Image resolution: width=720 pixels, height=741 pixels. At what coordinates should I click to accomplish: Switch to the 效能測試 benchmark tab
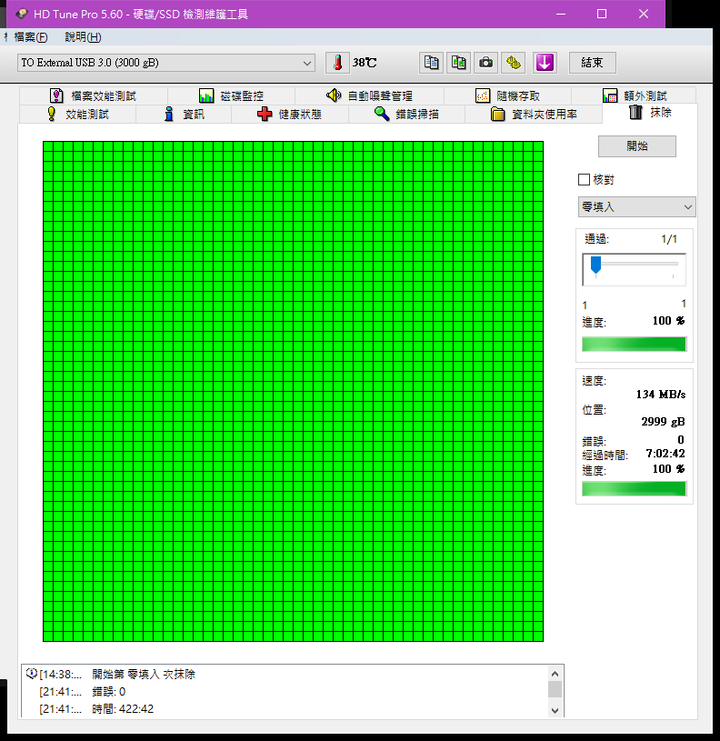tap(78, 114)
